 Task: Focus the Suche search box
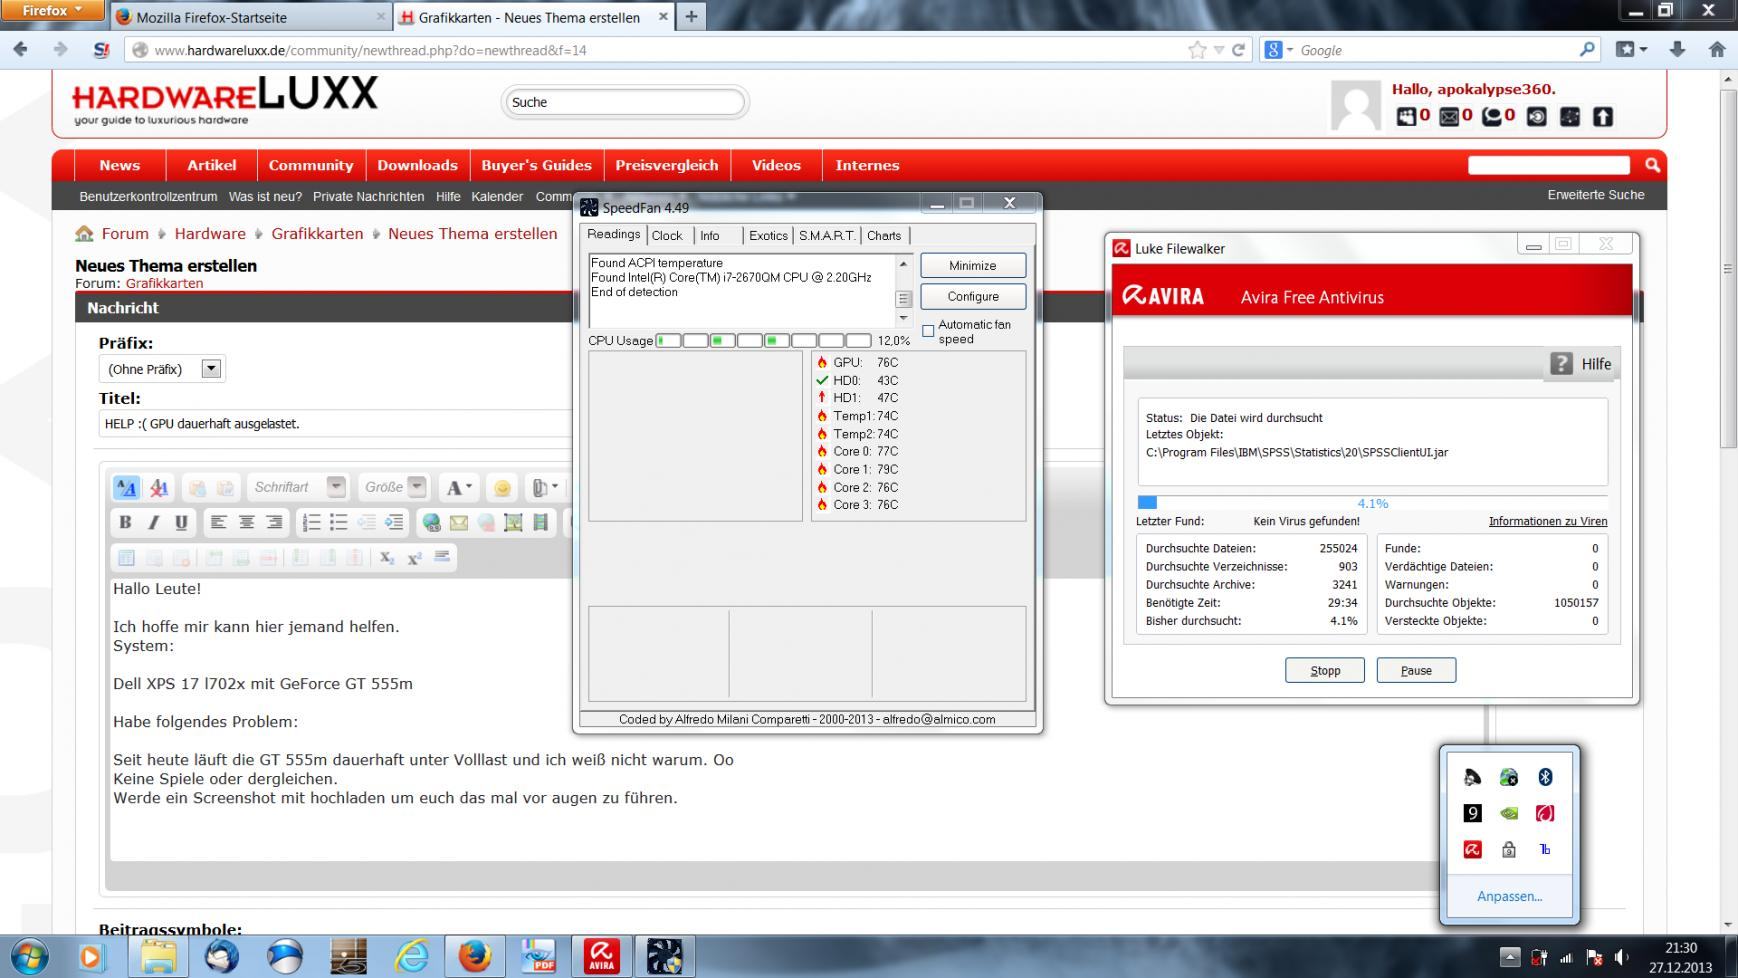pos(624,102)
